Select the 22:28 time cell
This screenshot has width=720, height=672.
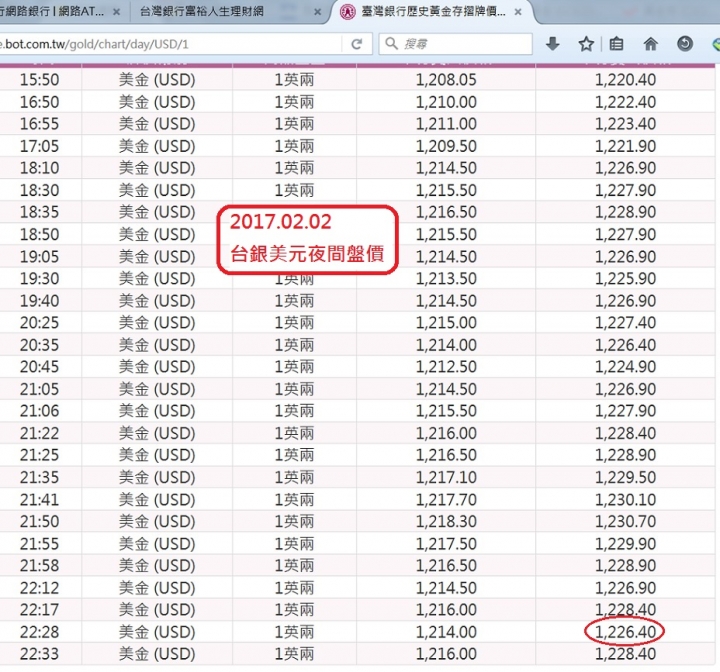[x=39, y=632]
